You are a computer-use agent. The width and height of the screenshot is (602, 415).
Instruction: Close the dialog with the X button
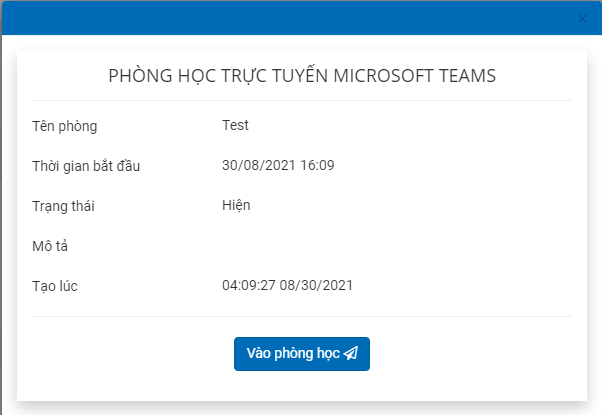583,18
